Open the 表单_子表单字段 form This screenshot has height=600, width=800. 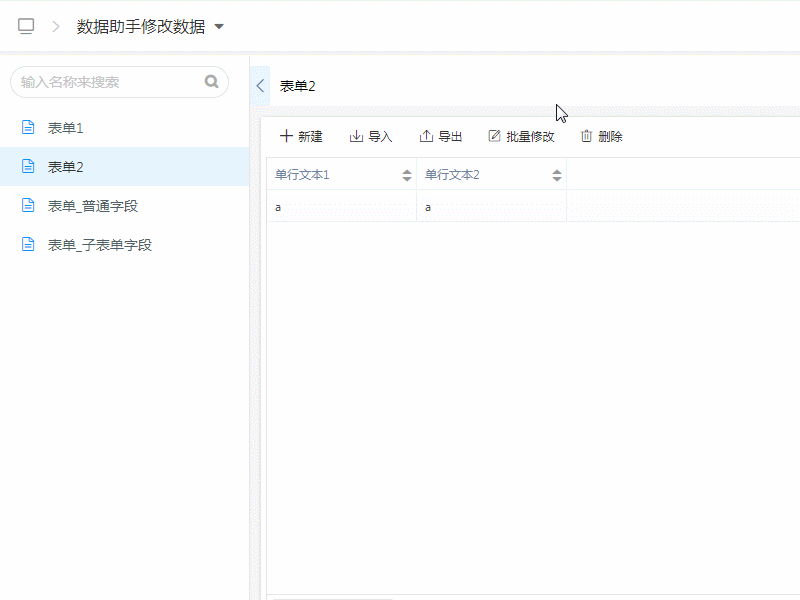[99, 245]
